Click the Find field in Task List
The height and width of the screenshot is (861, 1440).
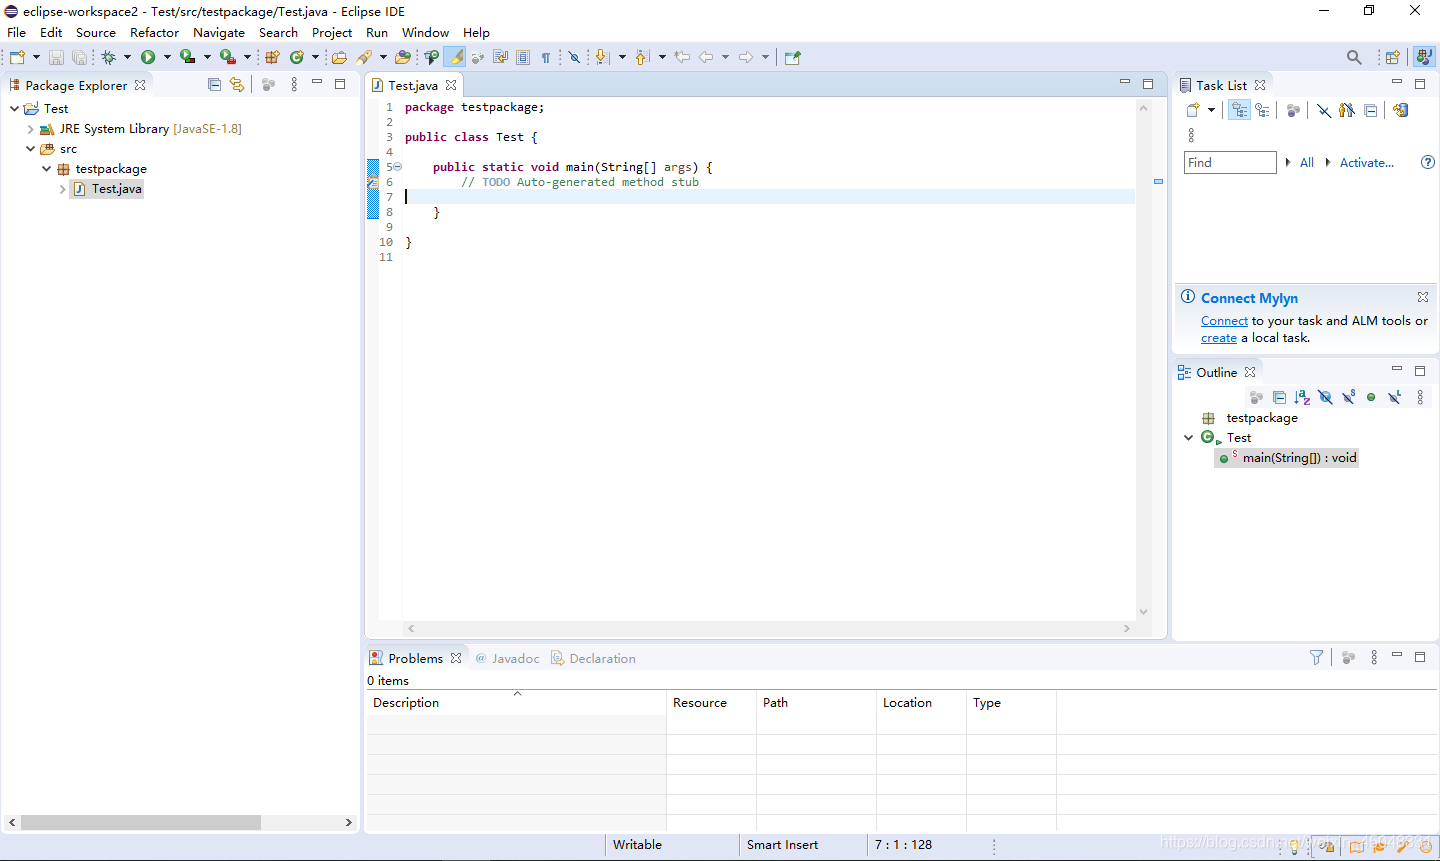[1230, 162]
